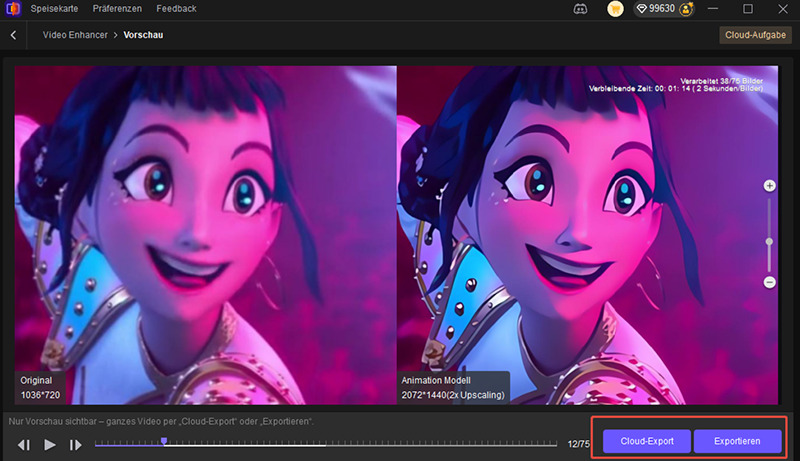Close the application window
The height and width of the screenshot is (461, 800).
[783, 9]
